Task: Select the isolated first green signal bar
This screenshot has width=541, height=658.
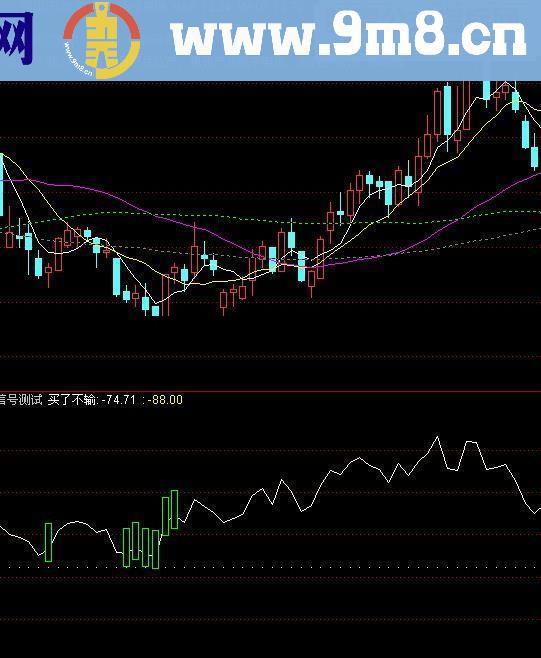Action: [48, 542]
